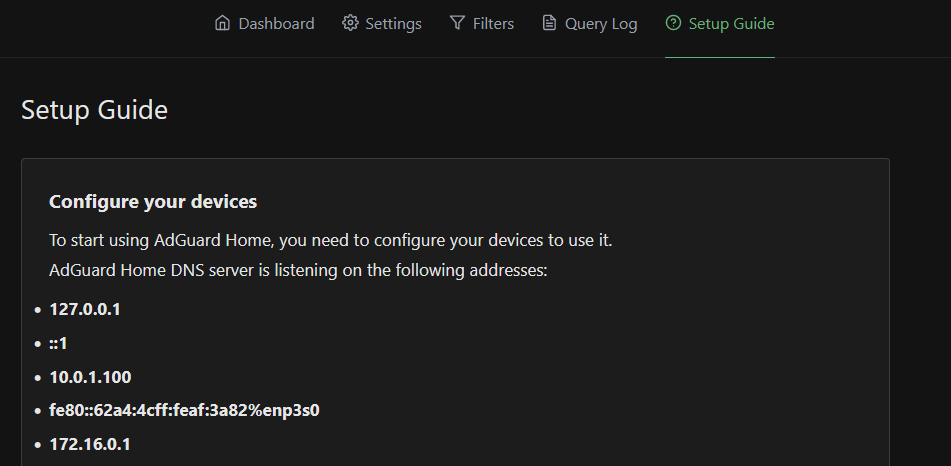Click the Configure your devices heading
The height and width of the screenshot is (466, 951).
(153, 202)
